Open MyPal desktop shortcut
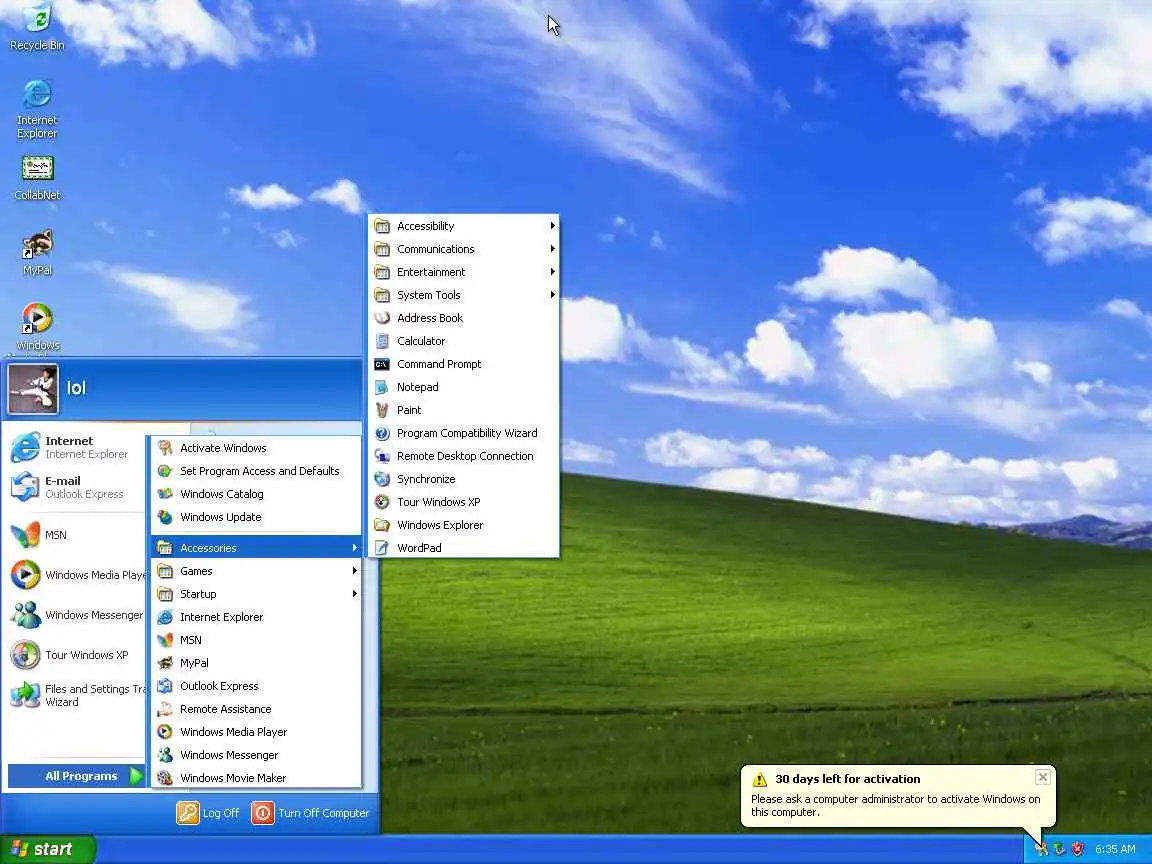Image resolution: width=1152 pixels, height=864 pixels. pos(37,253)
